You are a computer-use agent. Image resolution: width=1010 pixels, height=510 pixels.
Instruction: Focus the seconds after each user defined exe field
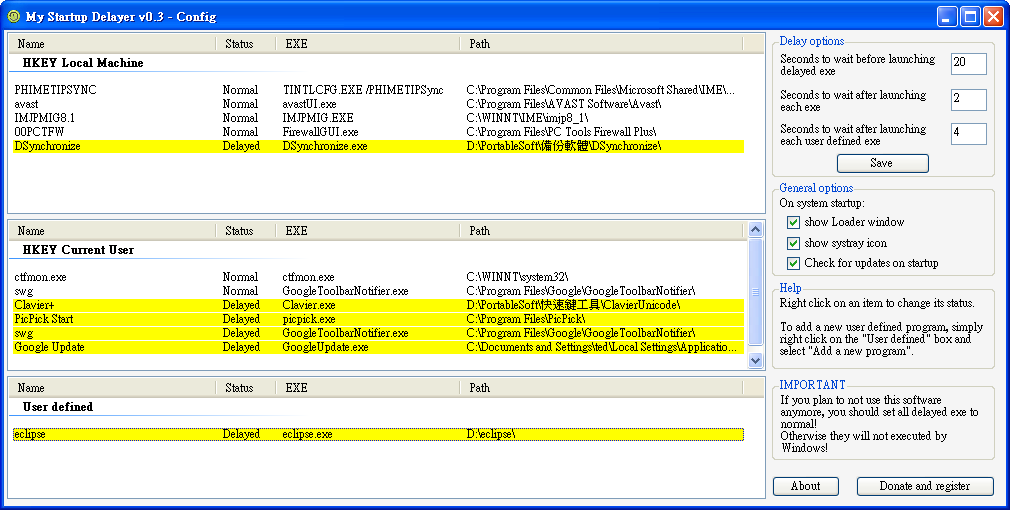pos(969,133)
